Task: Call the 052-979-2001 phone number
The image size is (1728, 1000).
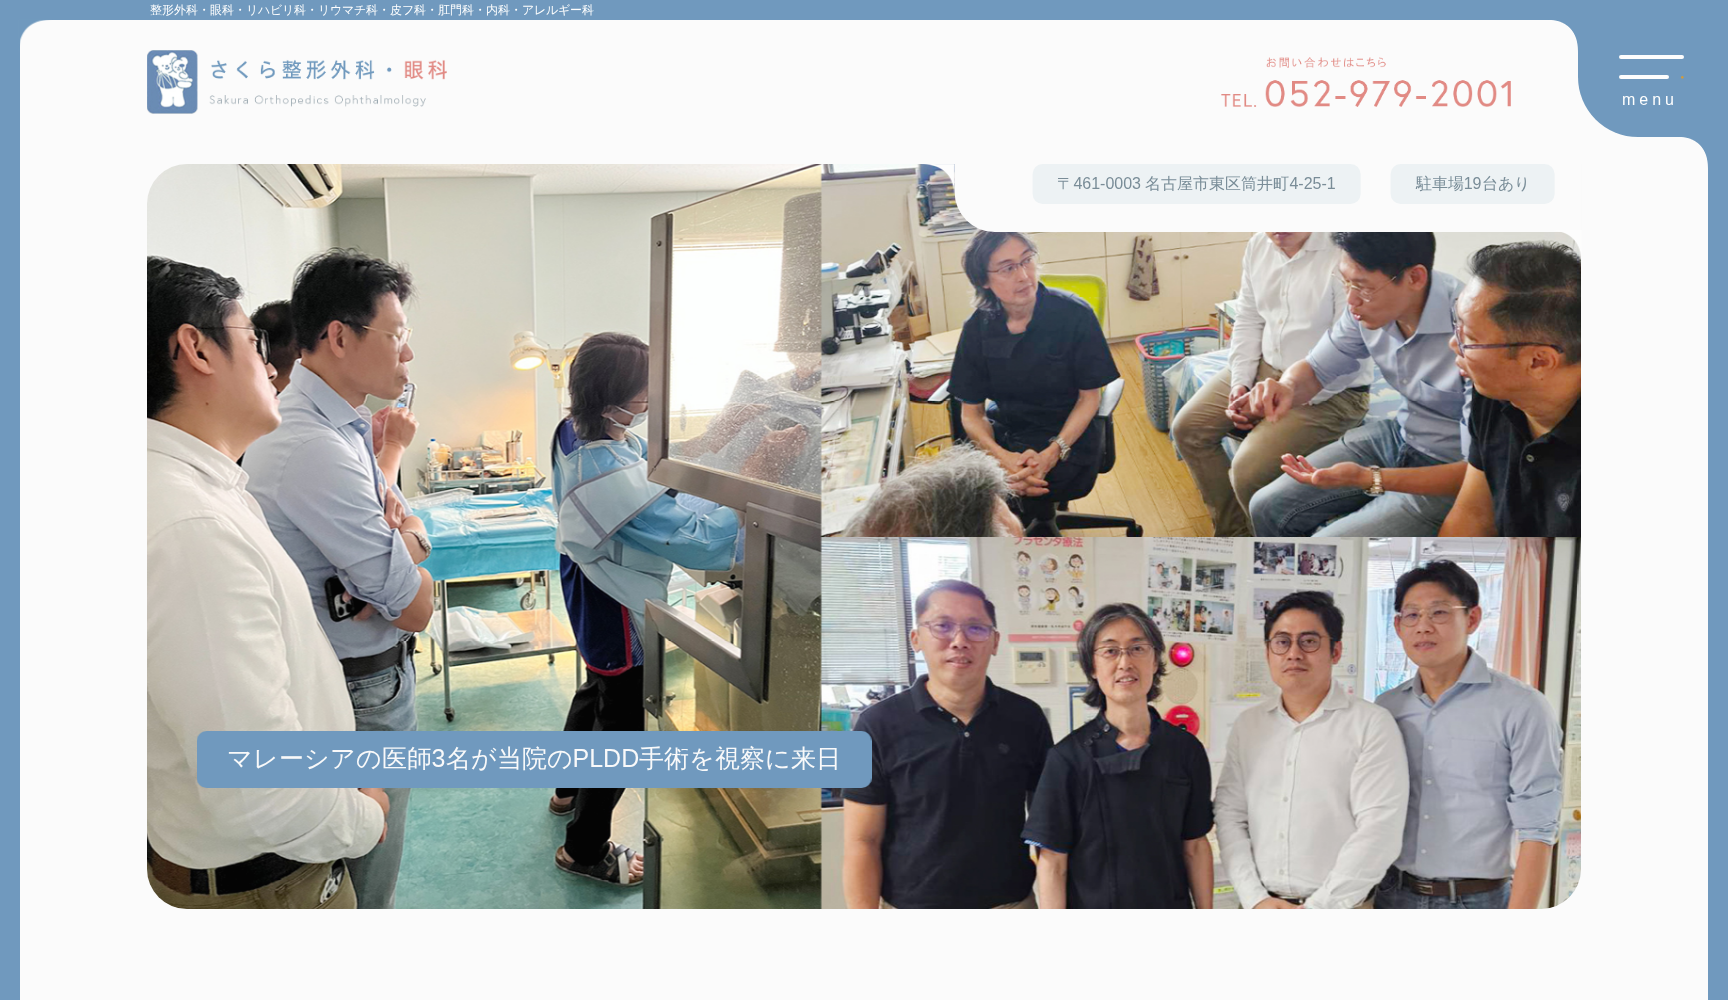Action: coord(1390,94)
